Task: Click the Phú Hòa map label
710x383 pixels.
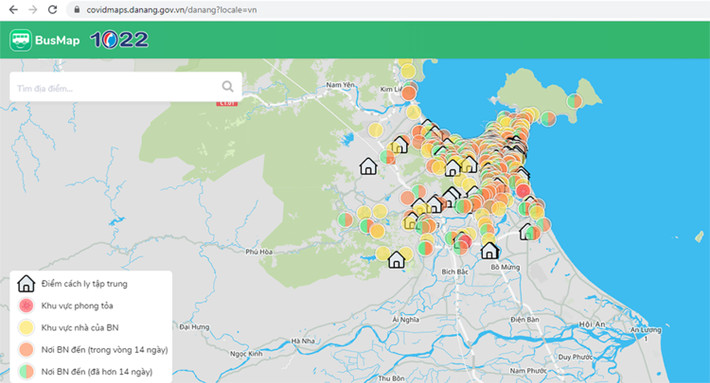Action: tap(259, 252)
